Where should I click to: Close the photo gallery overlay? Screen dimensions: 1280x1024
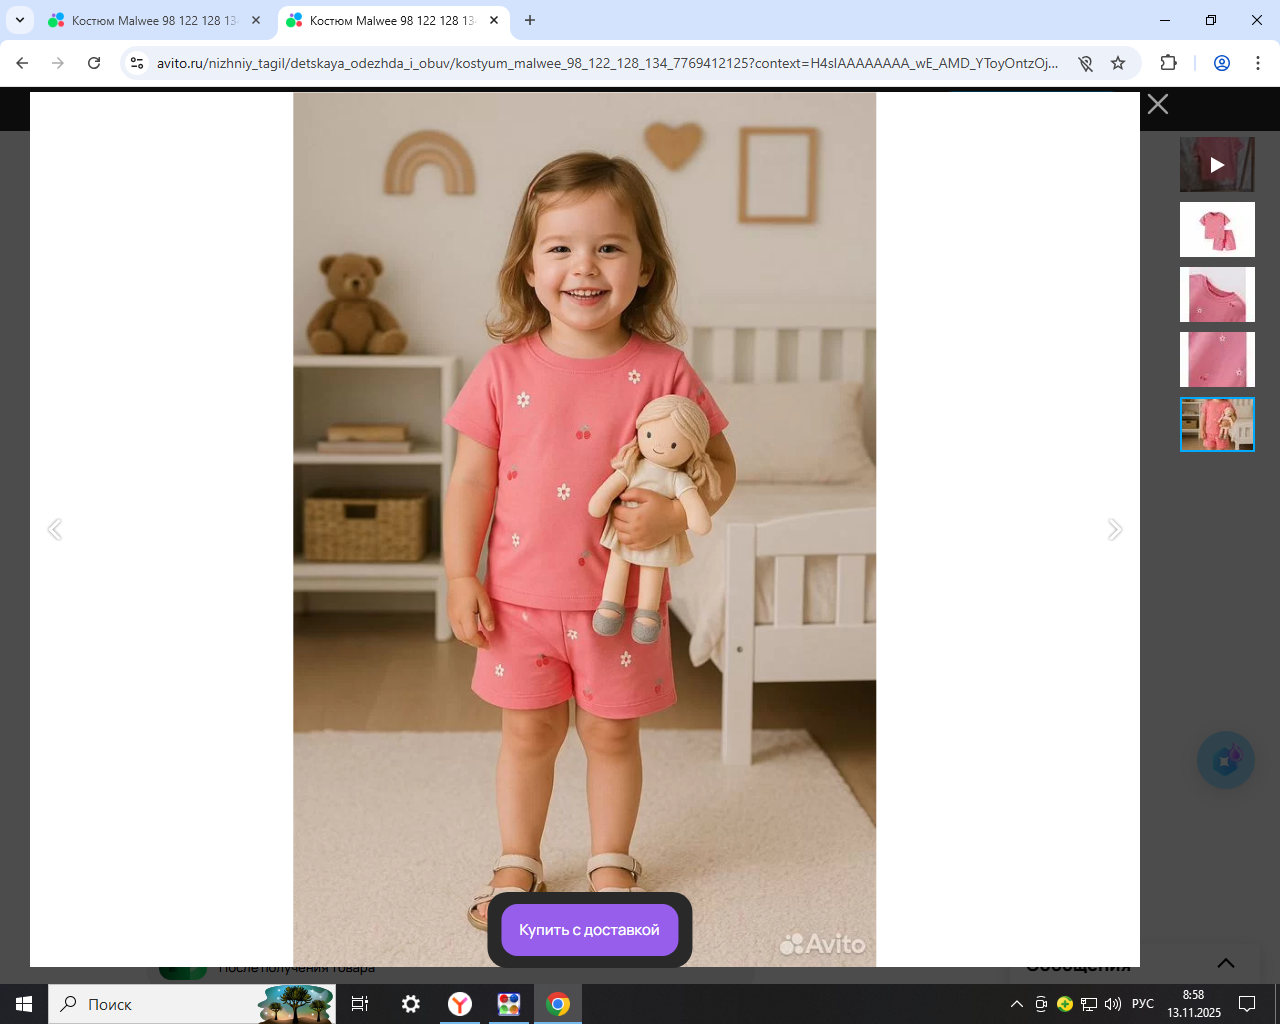click(1158, 104)
